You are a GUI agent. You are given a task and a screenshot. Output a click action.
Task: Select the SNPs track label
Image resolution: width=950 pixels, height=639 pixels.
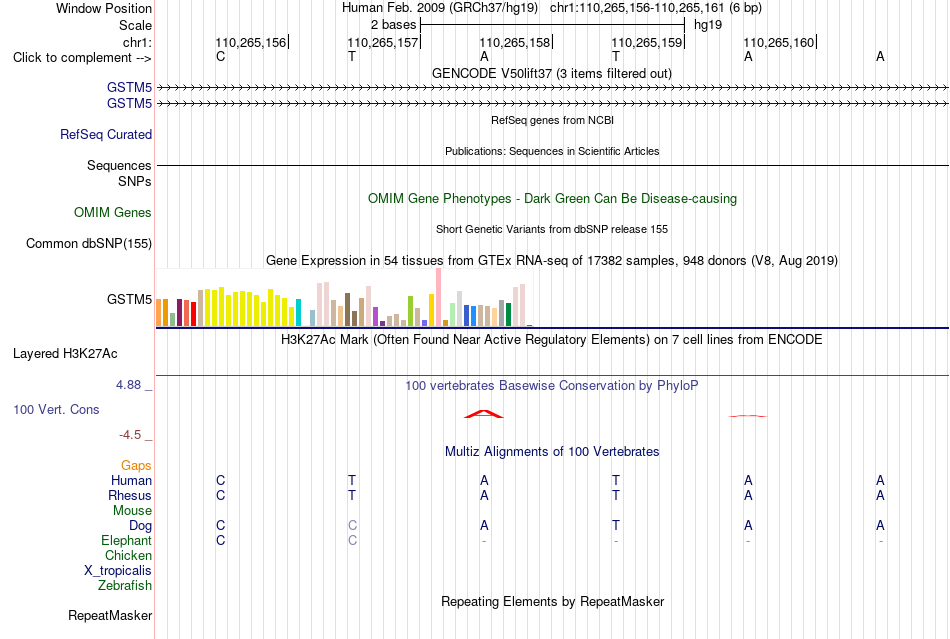[x=135, y=181]
